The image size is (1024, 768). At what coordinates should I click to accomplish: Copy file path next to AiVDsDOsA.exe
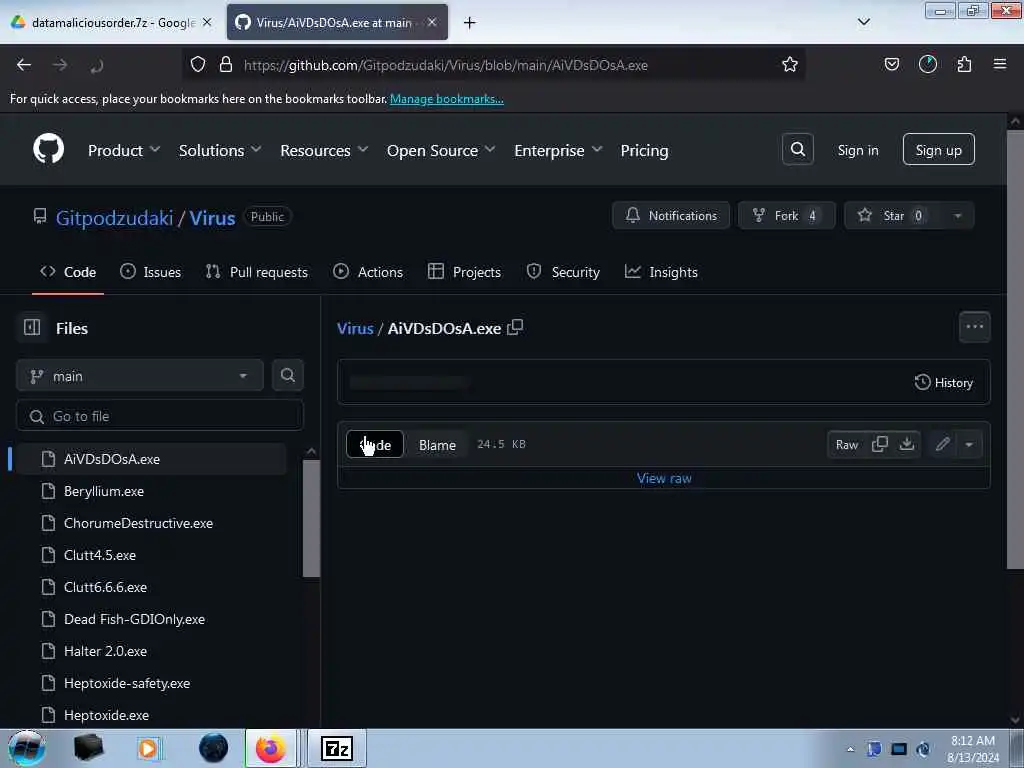pos(515,327)
